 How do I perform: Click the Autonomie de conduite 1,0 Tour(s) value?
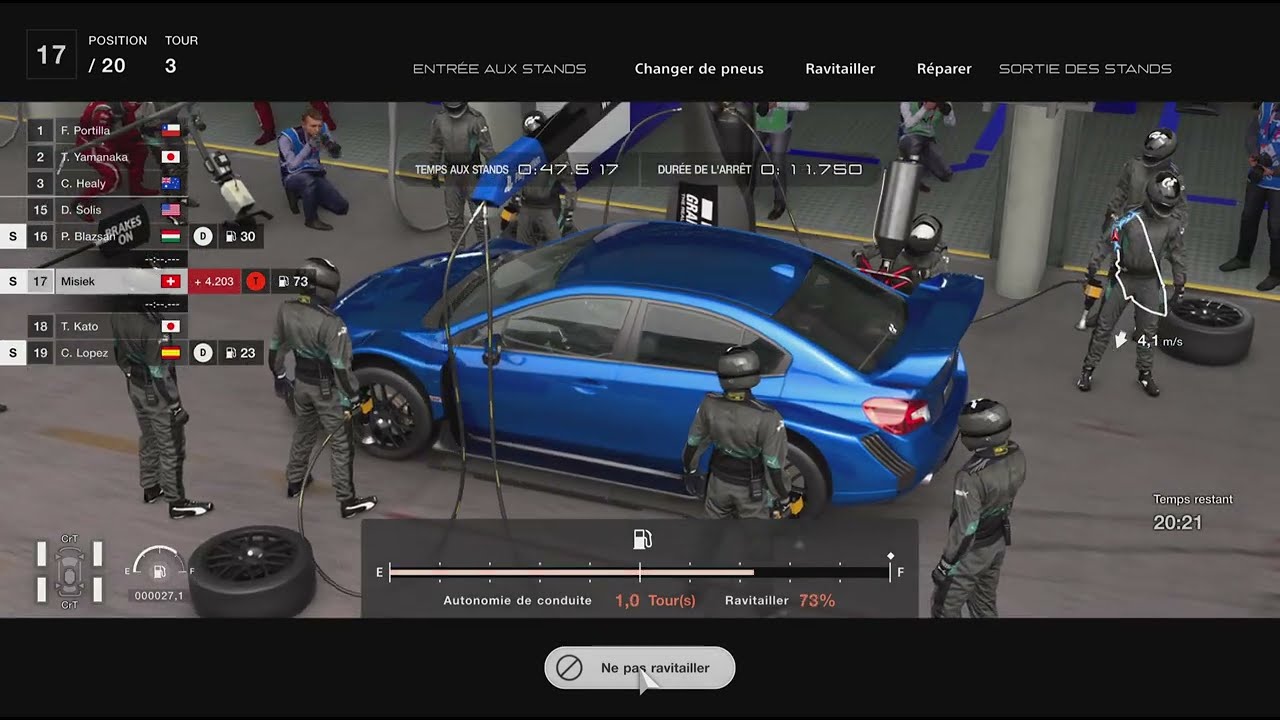click(x=655, y=601)
